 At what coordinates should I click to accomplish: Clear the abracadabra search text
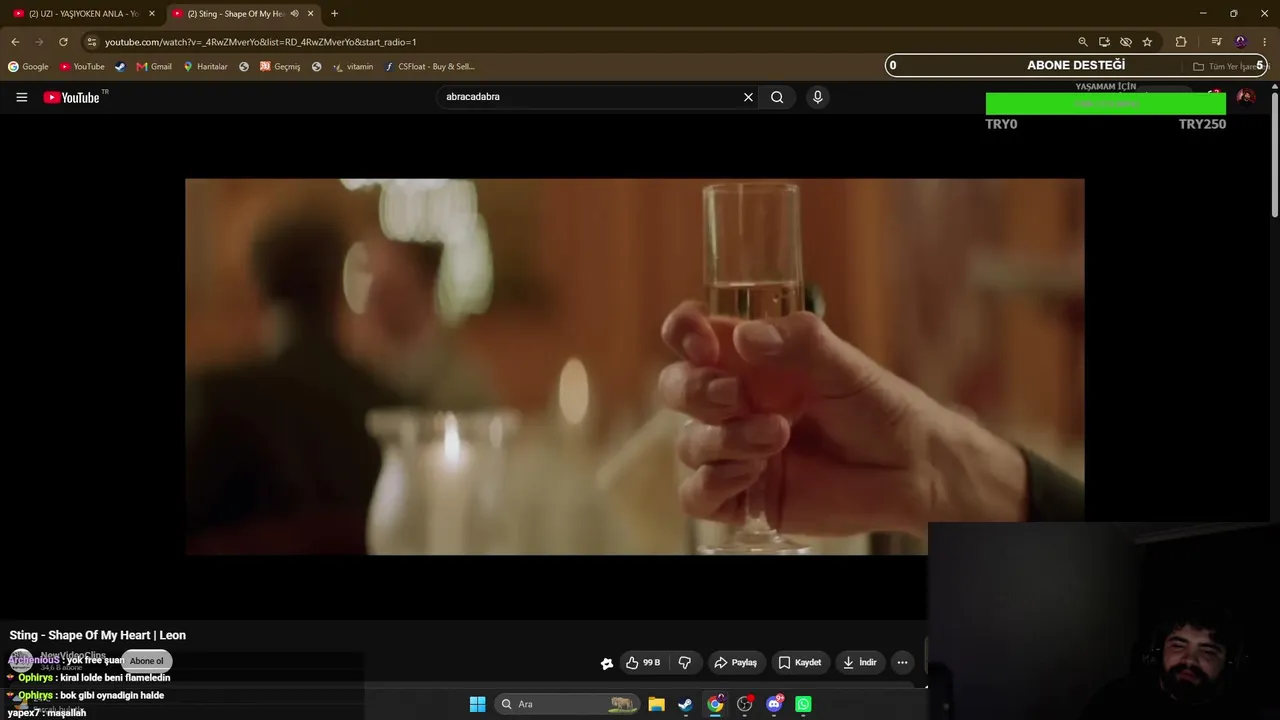pos(748,97)
